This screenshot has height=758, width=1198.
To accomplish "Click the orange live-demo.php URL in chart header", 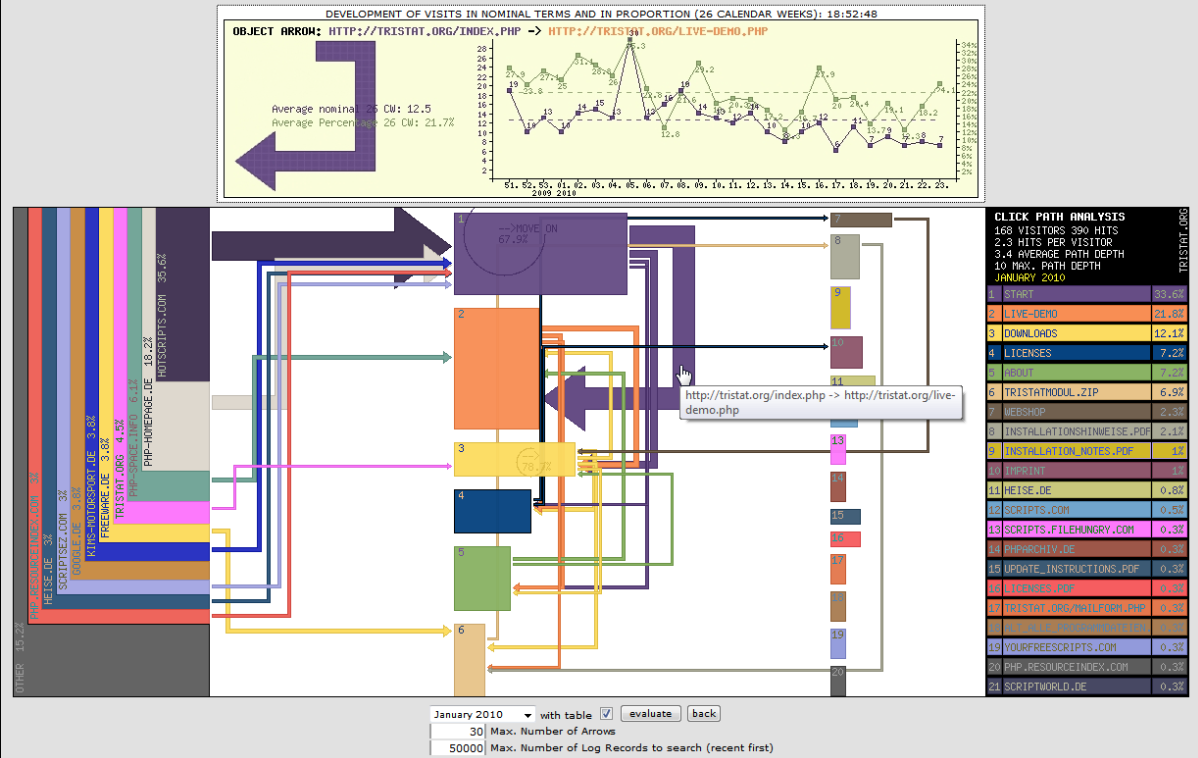I will pyautogui.click(x=658, y=31).
